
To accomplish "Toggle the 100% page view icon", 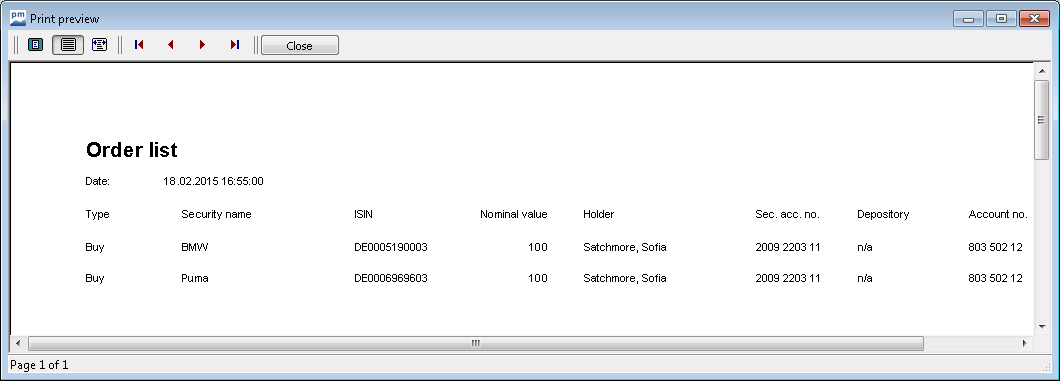I will point(68,45).
